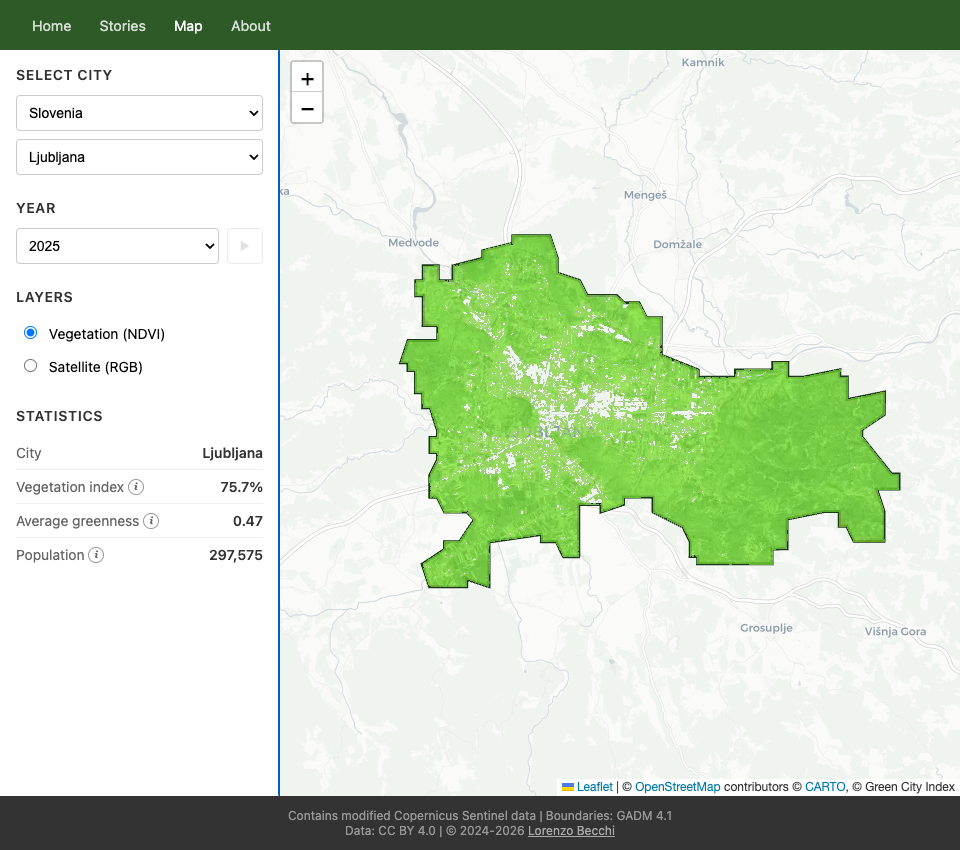This screenshot has width=960, height=850.
Task: Open the Average greenness info tooltip
Action: pyautogui.click(x=151, y=521)
